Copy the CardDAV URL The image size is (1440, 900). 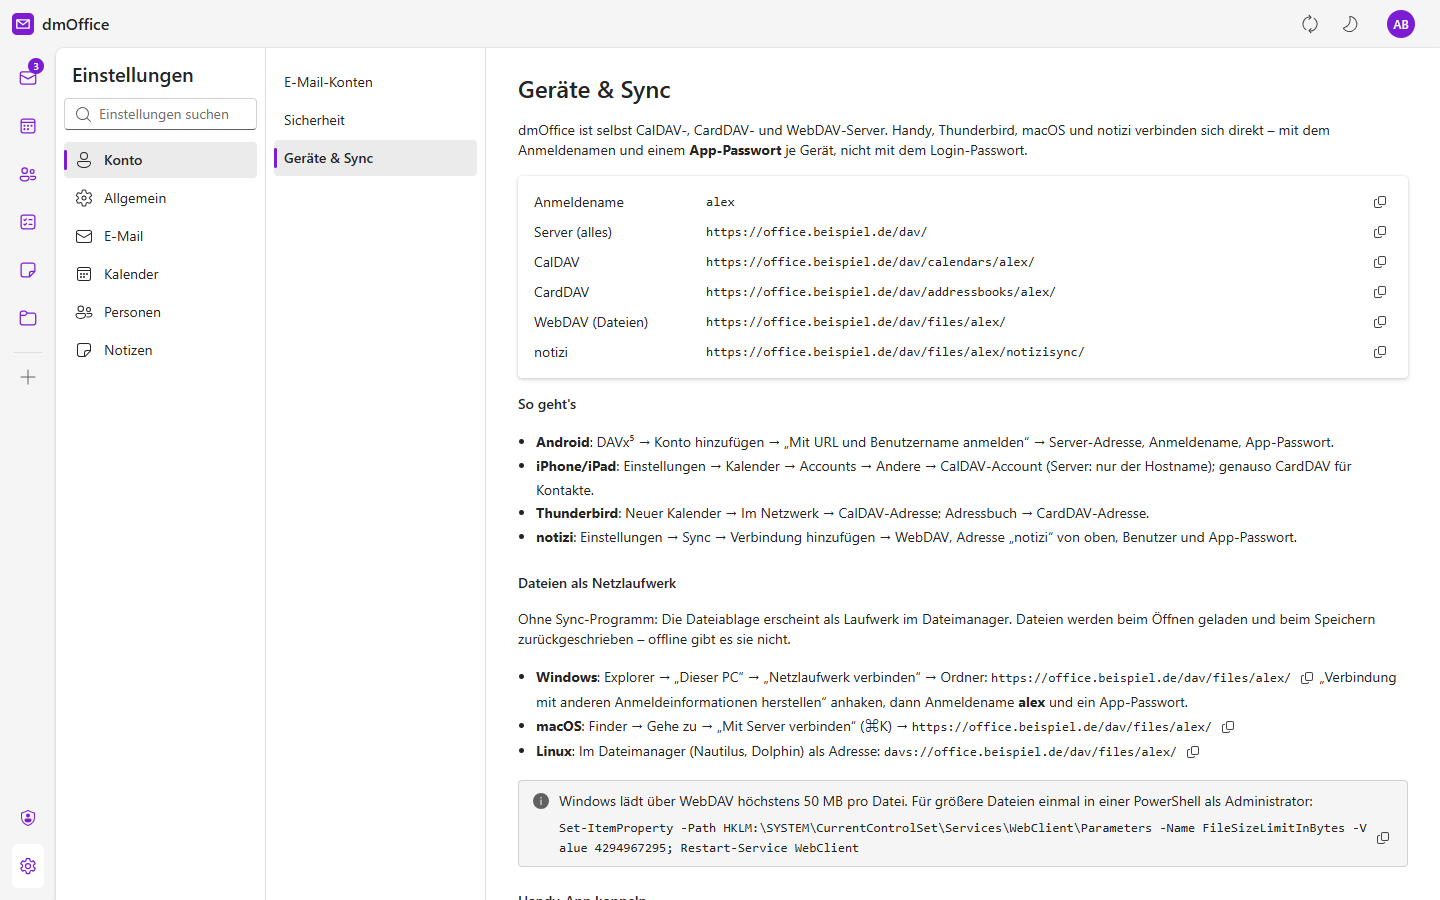pos(1380,292)
